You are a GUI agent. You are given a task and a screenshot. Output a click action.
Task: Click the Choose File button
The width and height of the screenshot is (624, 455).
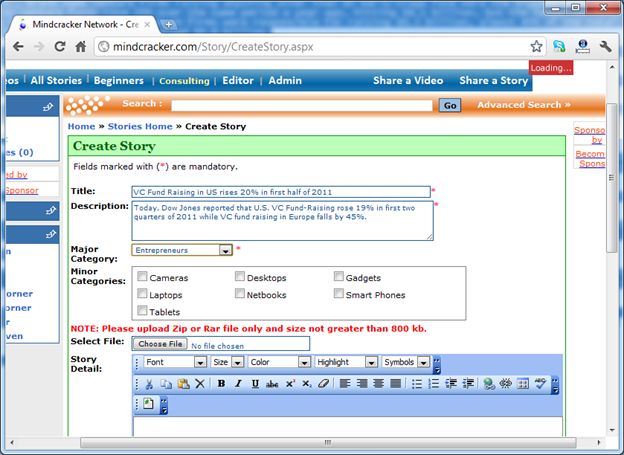[160, 344]
